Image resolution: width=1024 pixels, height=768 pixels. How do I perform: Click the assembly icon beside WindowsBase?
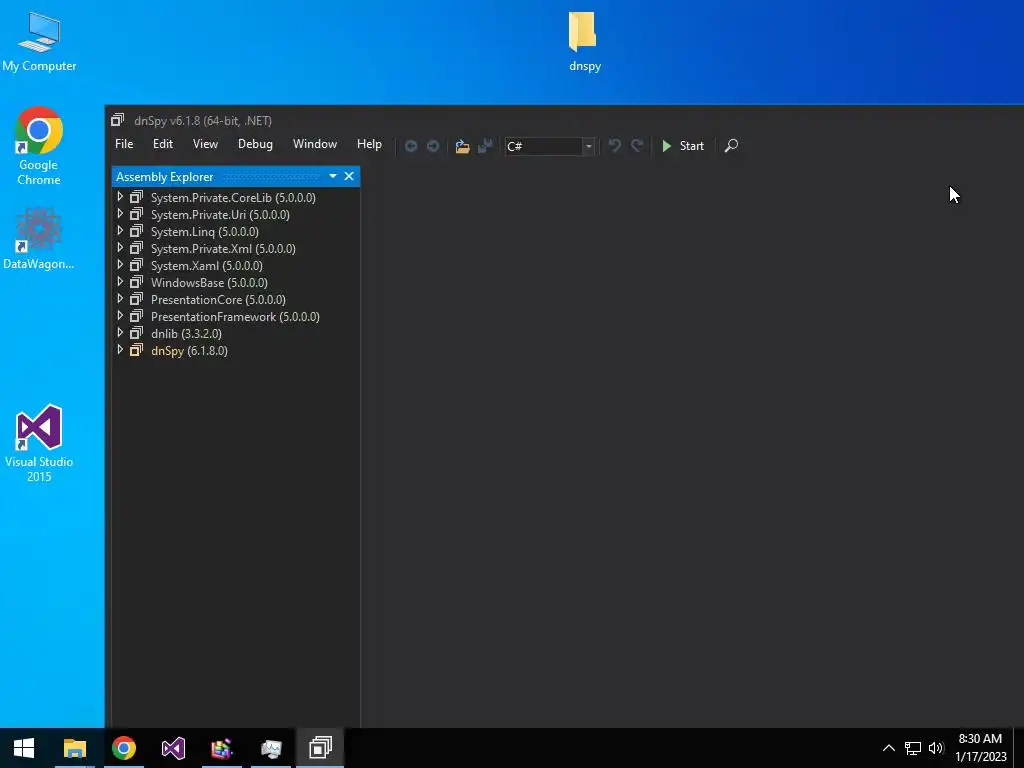click(x=136, y=282)
